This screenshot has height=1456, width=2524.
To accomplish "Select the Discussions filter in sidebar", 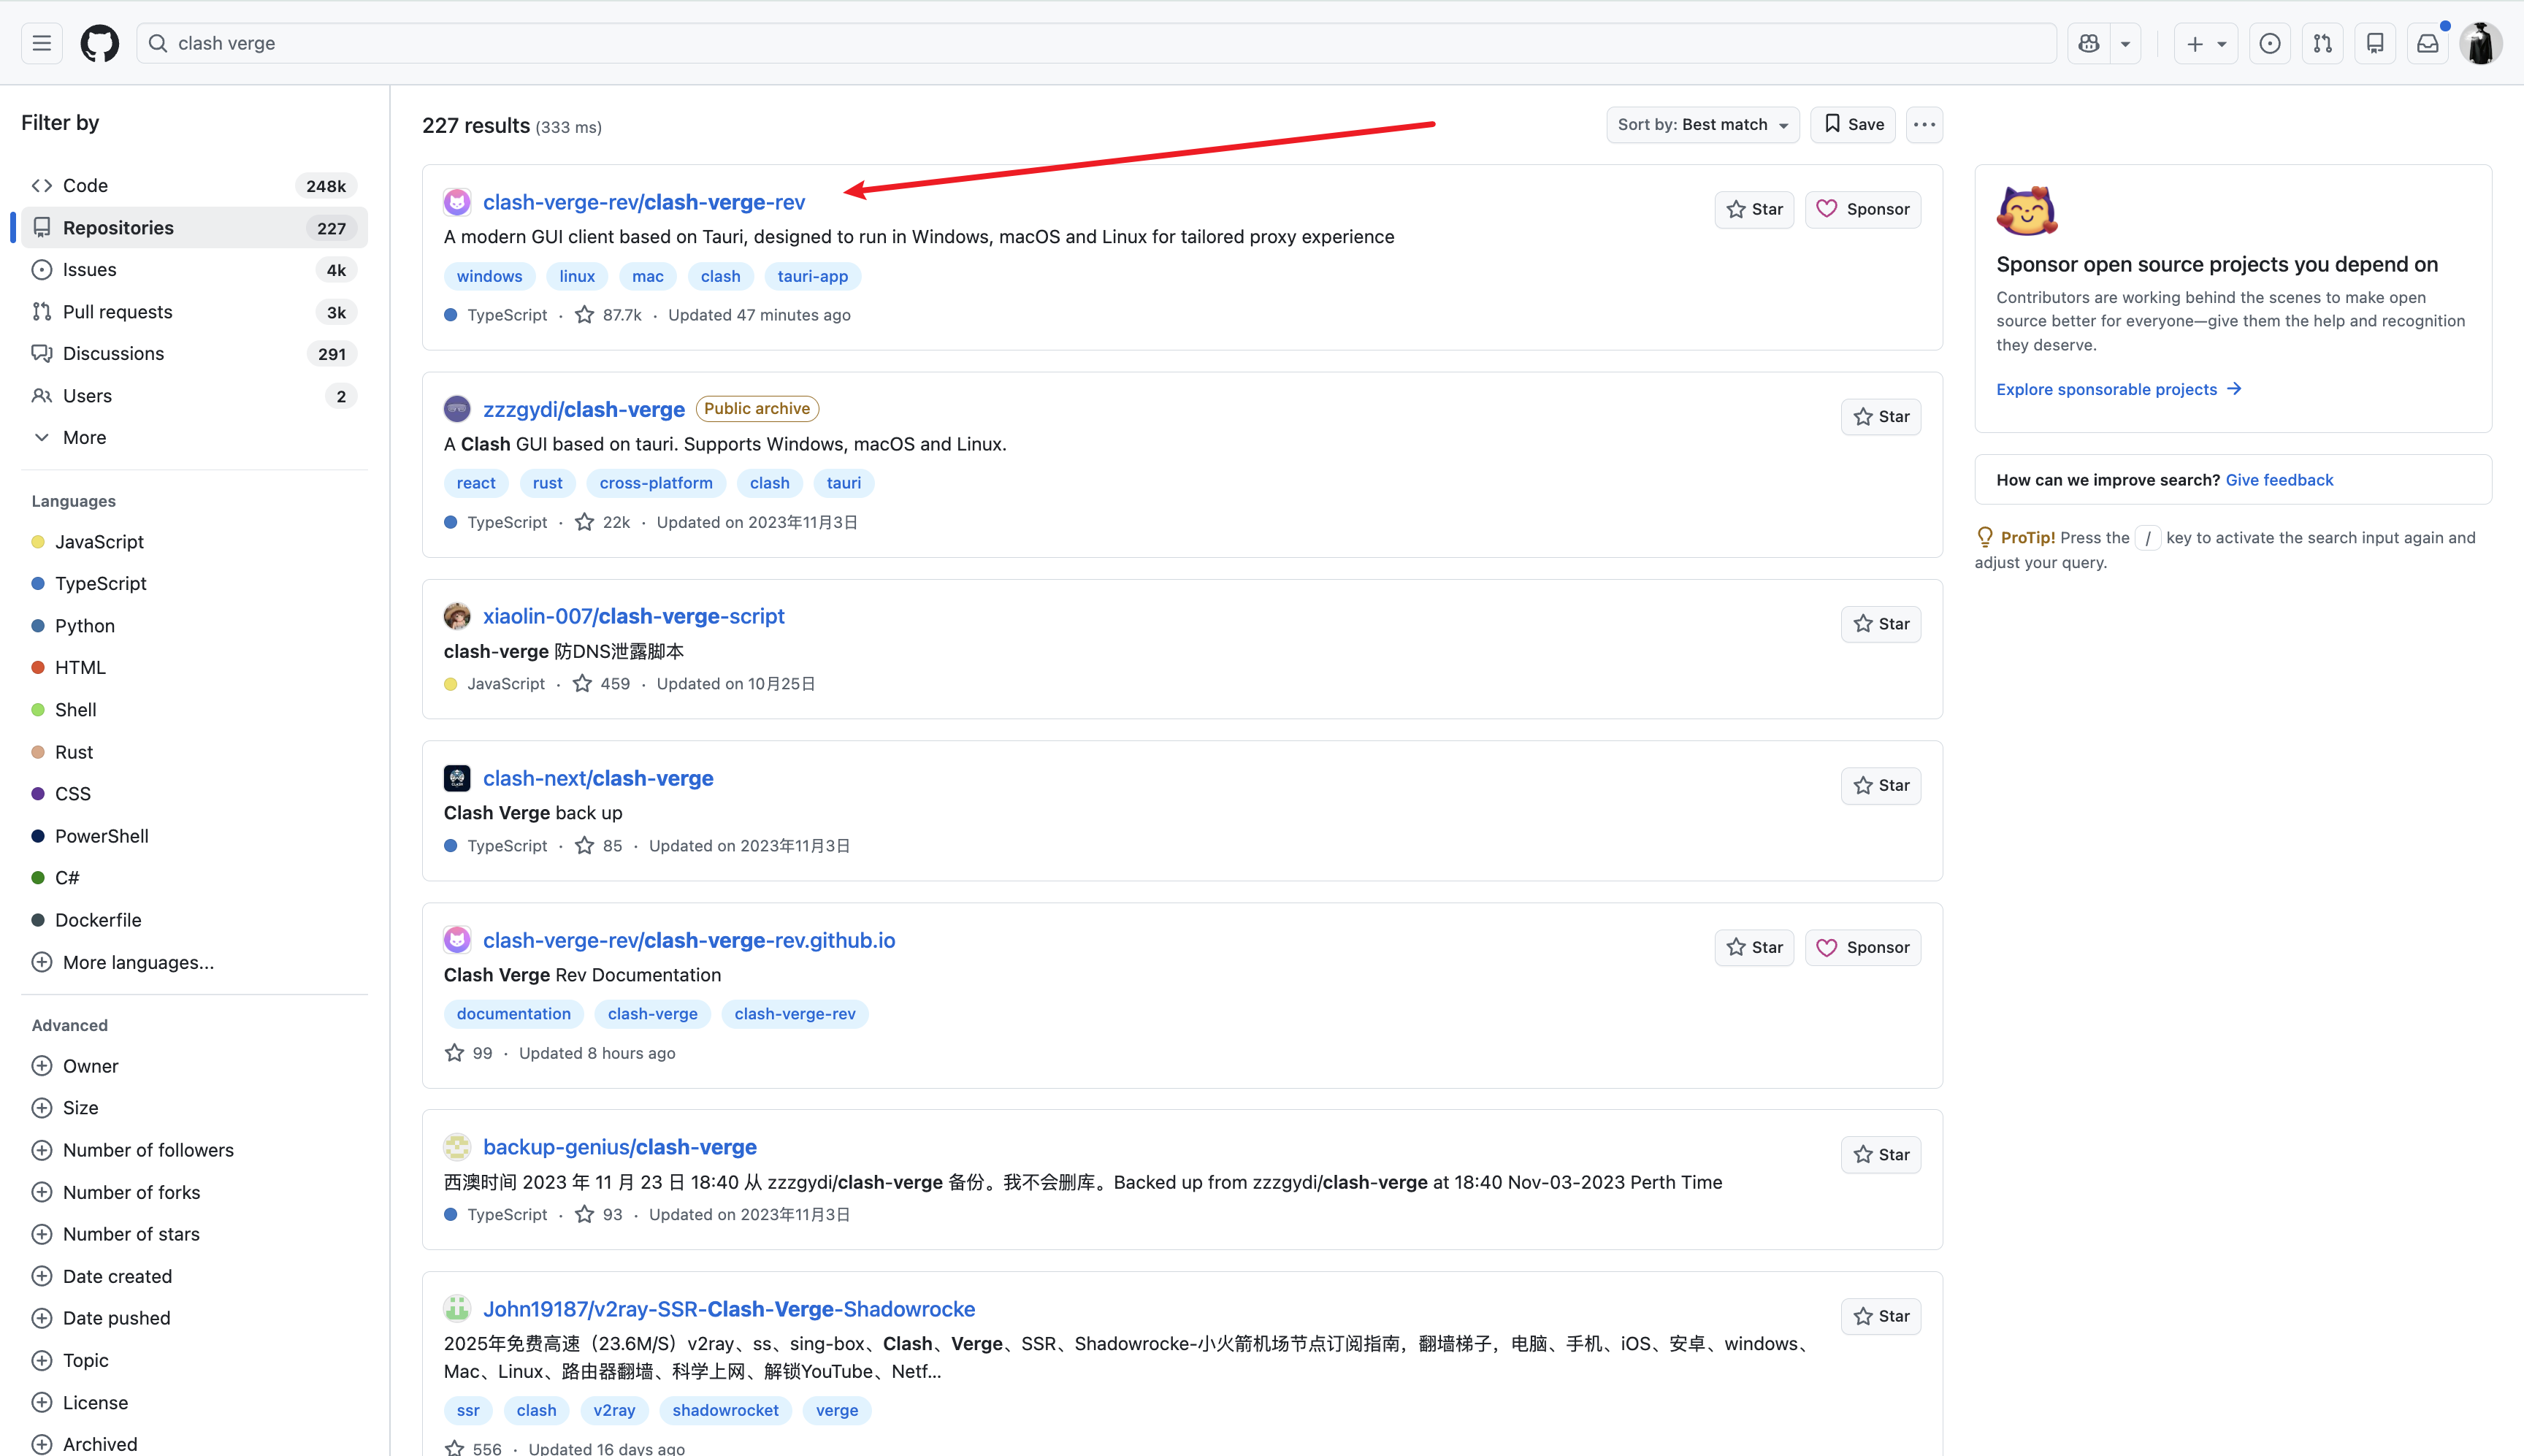I will (x=113, y=353).
